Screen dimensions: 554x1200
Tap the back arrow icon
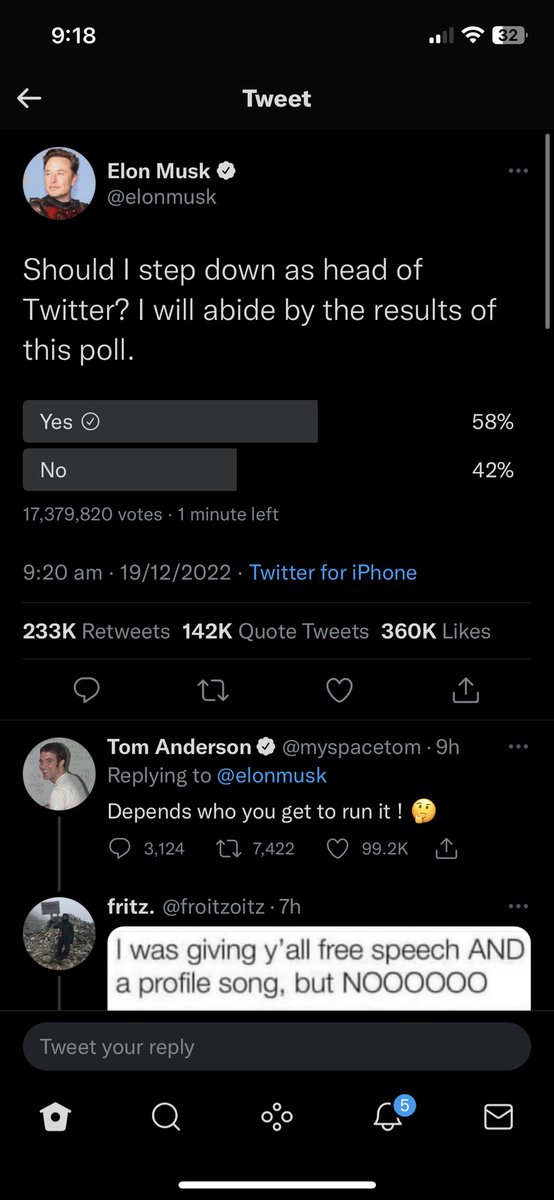[x=29, y=98]
